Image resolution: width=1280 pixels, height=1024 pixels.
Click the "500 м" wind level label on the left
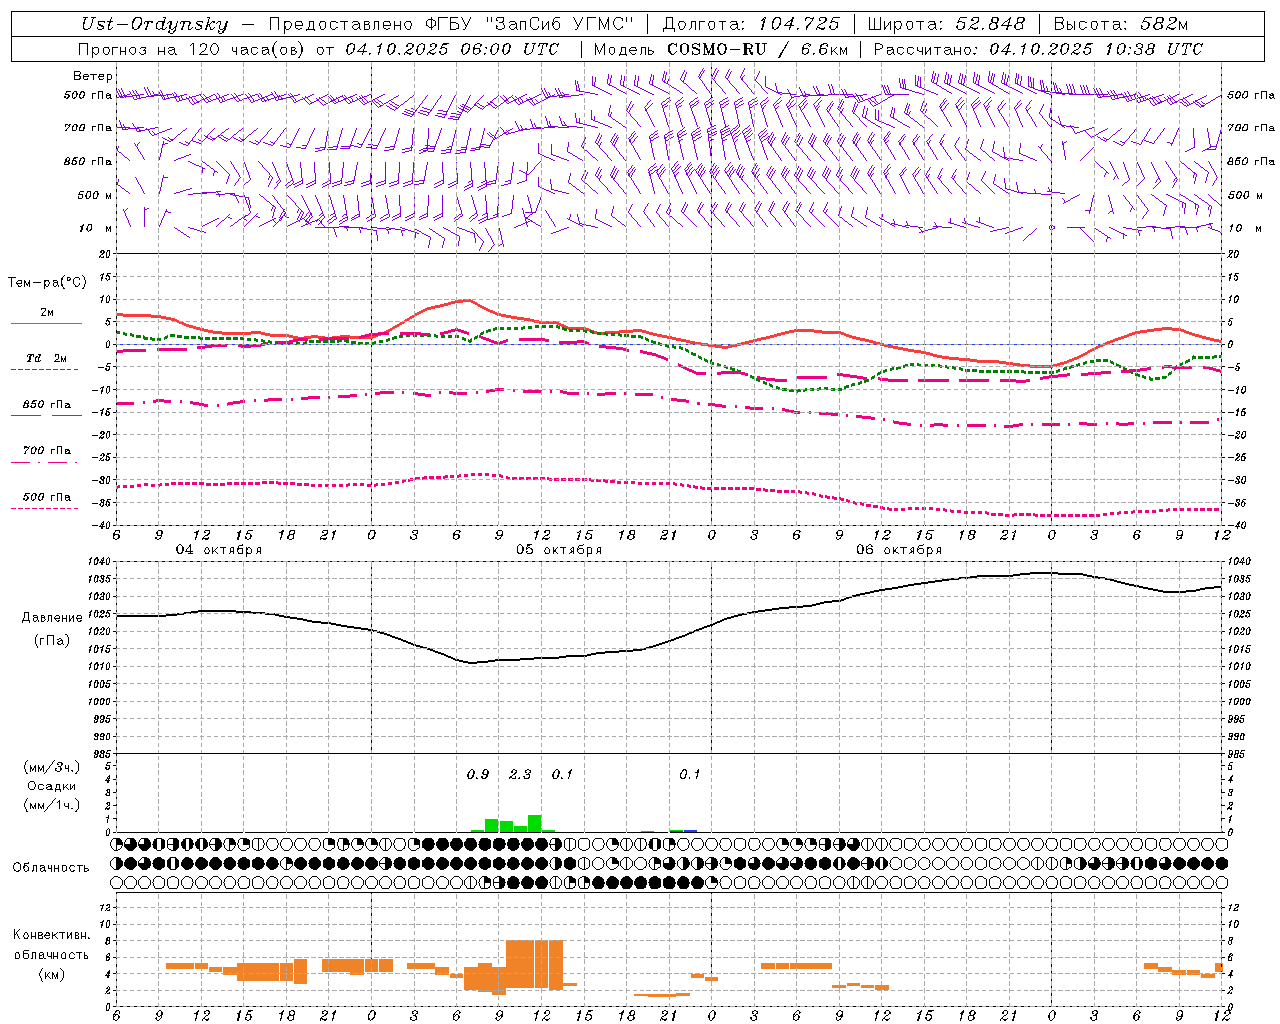95,195
